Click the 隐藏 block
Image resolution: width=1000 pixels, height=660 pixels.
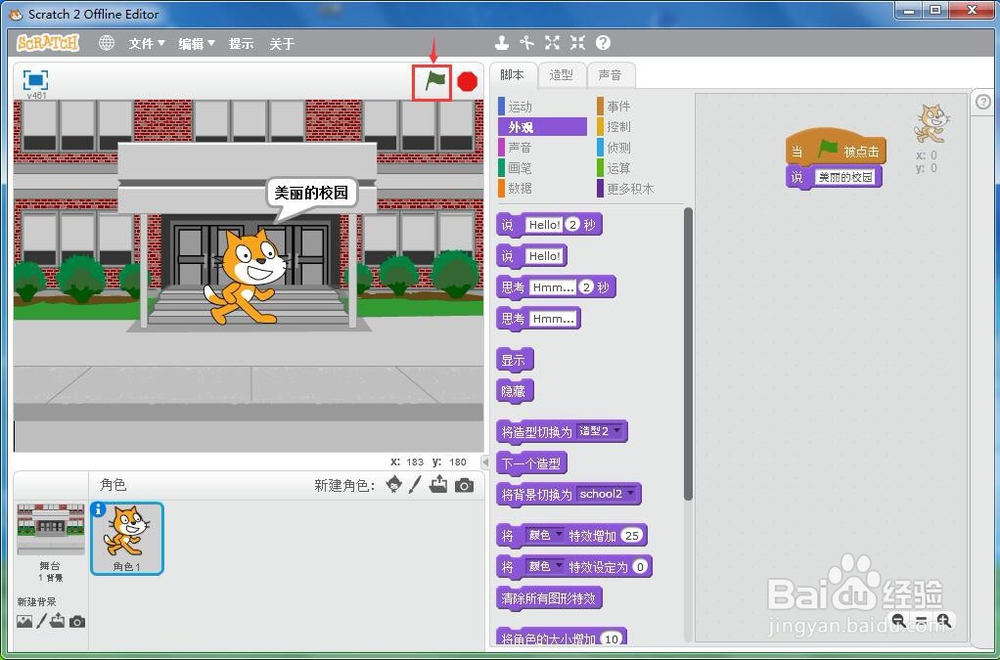click(514, 390)
